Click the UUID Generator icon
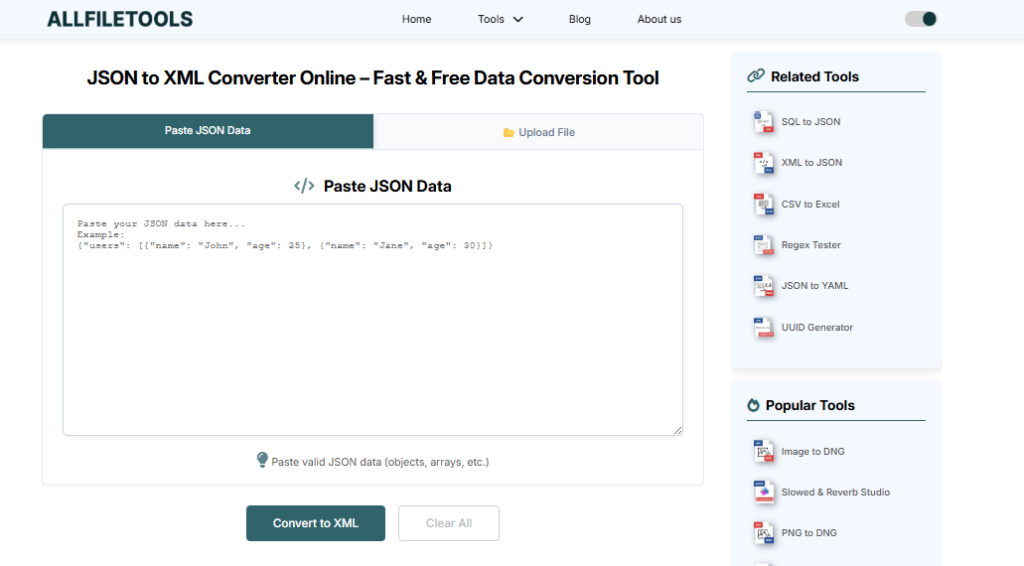The image size is (1024, 566). click(764, 327)
